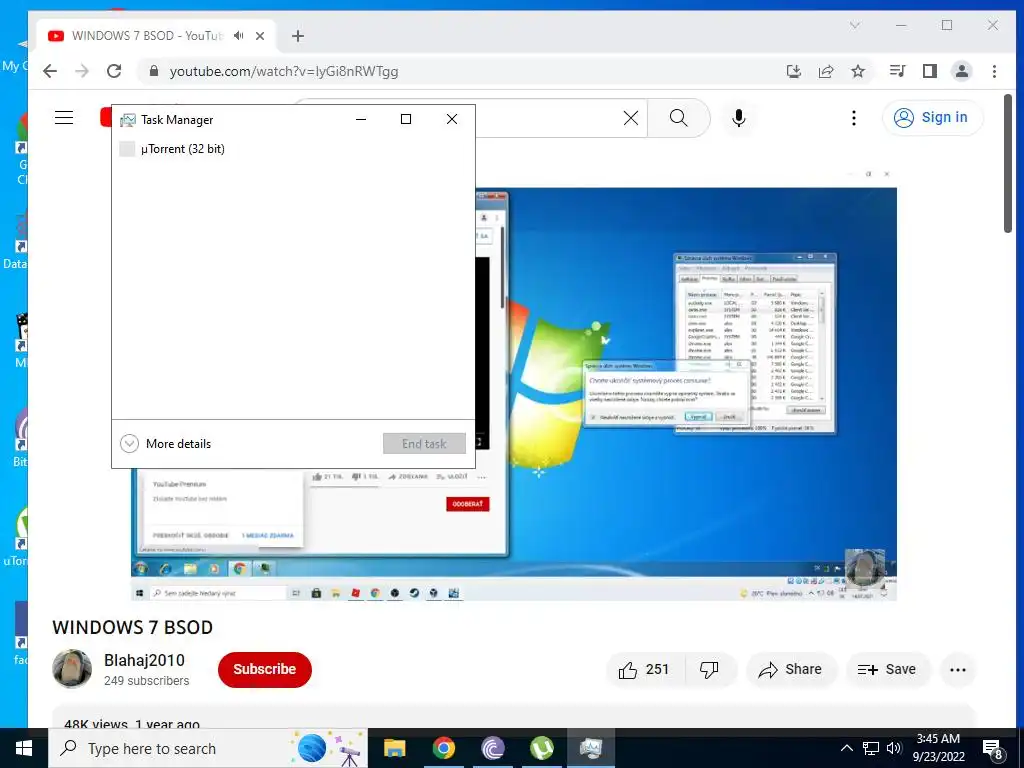Open the volume control in the tray
This screenshot has height=768, width=1024.
tap(894, 748)
